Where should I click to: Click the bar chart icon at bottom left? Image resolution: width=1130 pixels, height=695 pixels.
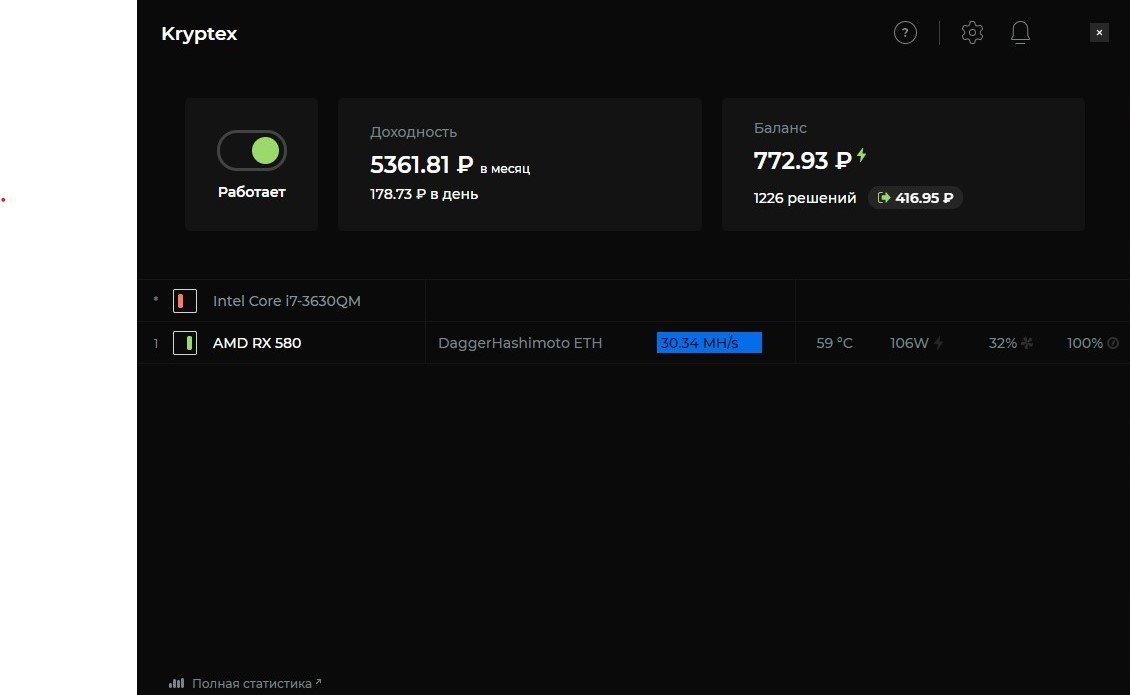(x=177, y=684)
